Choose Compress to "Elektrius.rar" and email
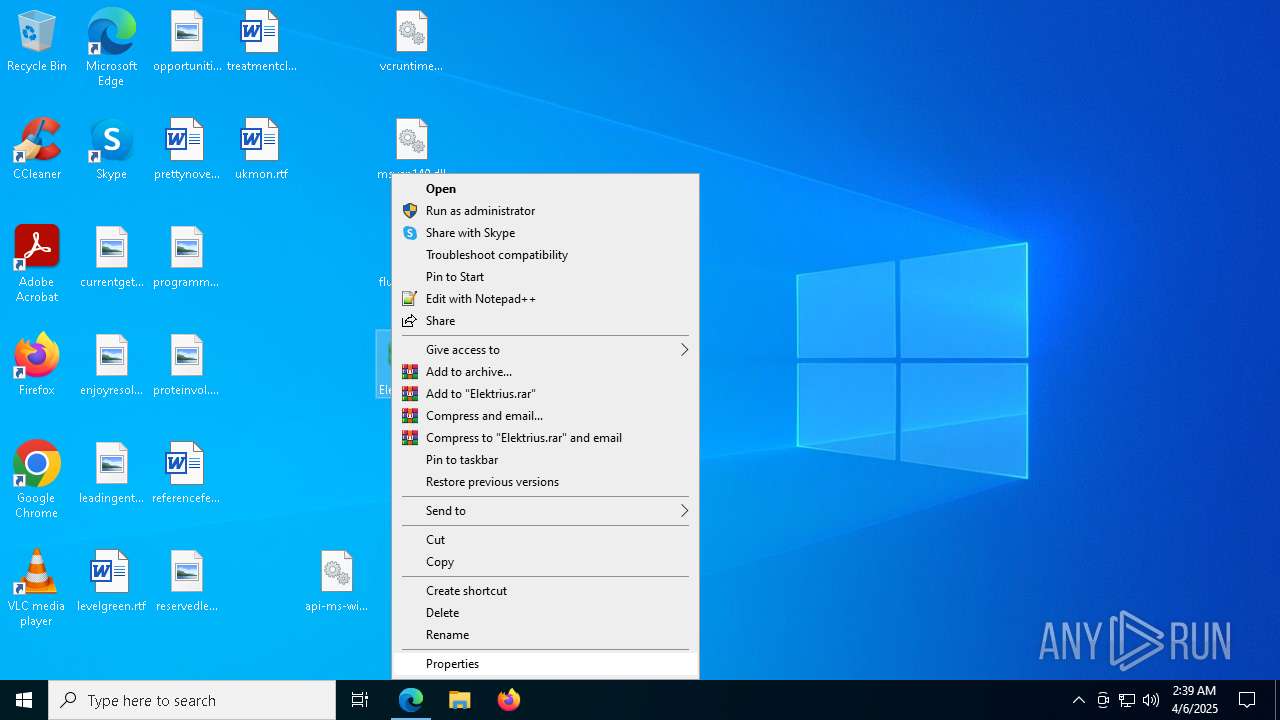 pos(545,438)
